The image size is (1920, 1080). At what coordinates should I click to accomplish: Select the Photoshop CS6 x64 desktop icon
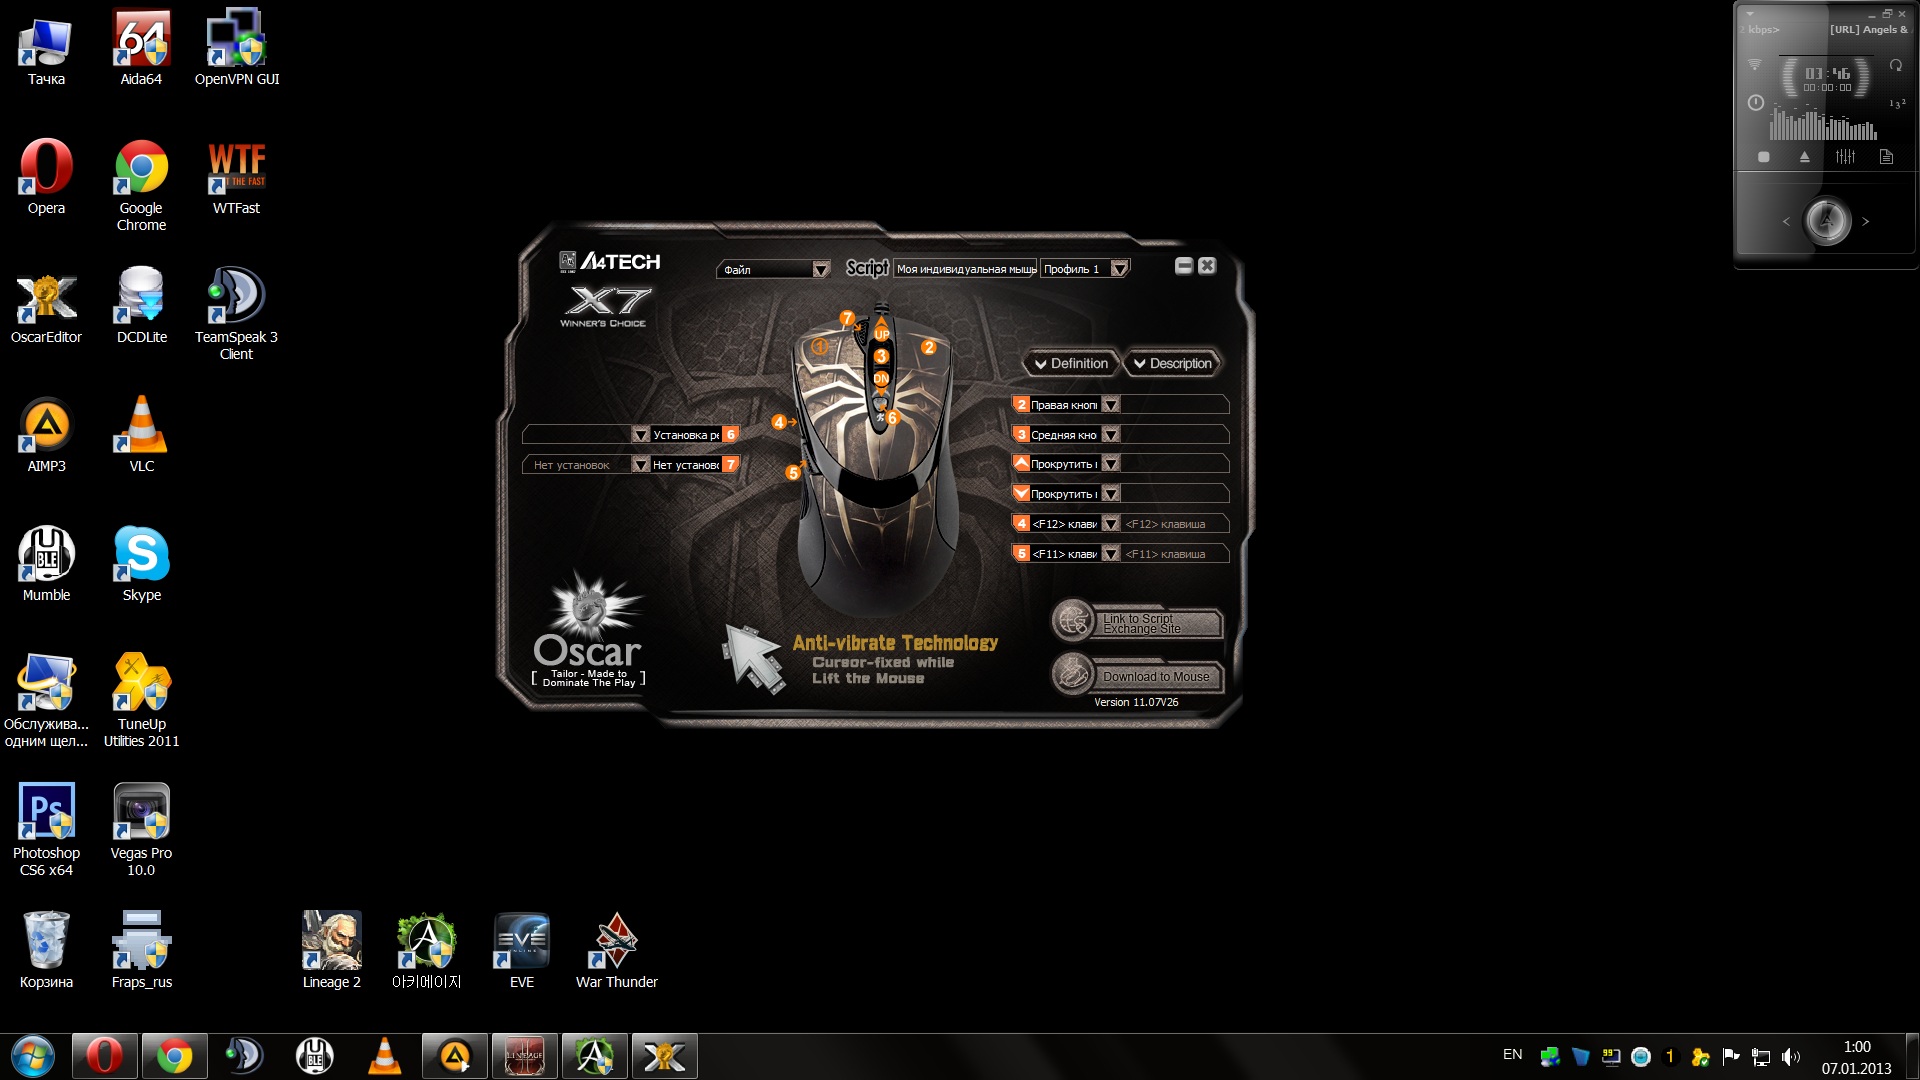[46, 831]
